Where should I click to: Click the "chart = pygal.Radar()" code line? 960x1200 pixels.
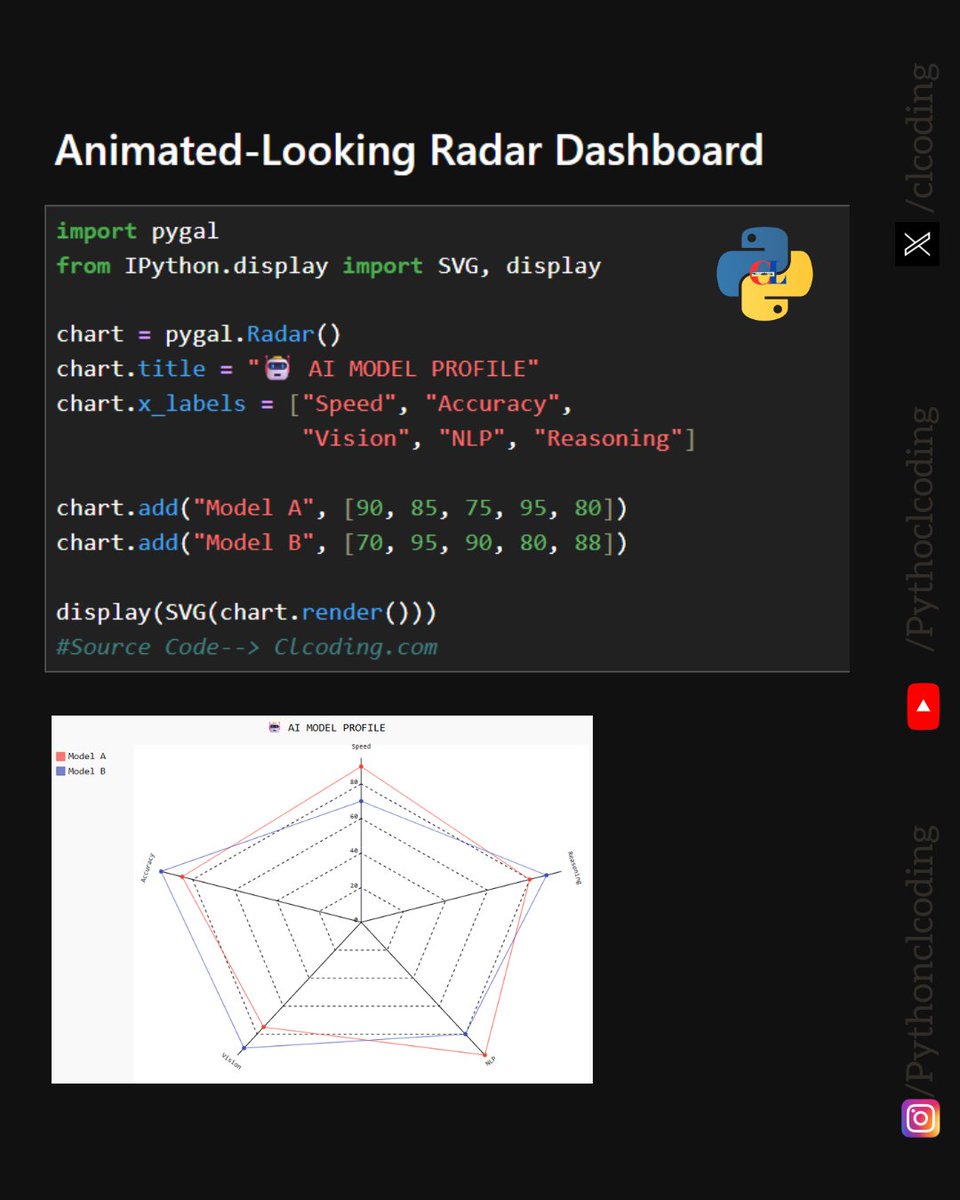[x=199, y=334]
